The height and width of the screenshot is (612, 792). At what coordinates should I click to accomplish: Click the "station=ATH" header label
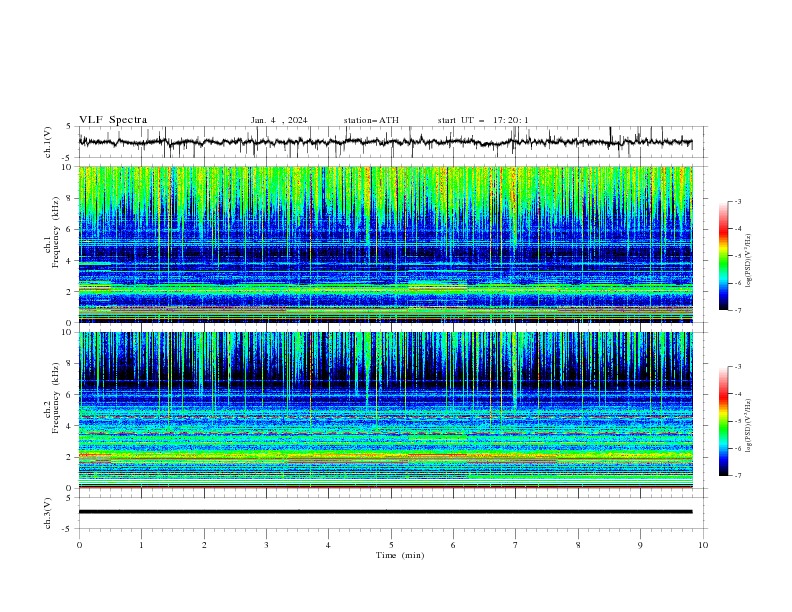pyautogui.click(x=371, y=120)
